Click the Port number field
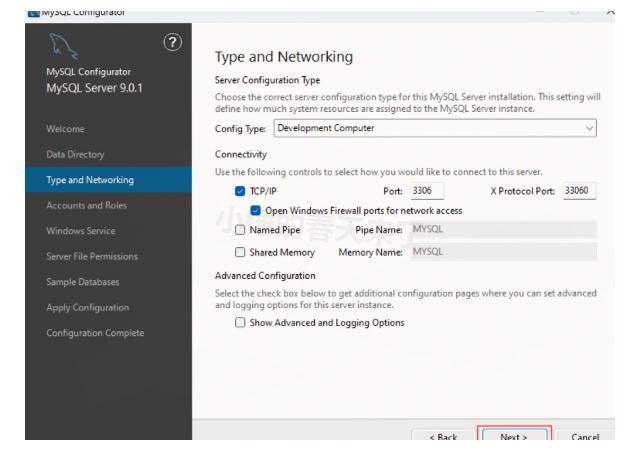This screenshot has width=641, height=451. pyautogui.click(x=427, y=191)
